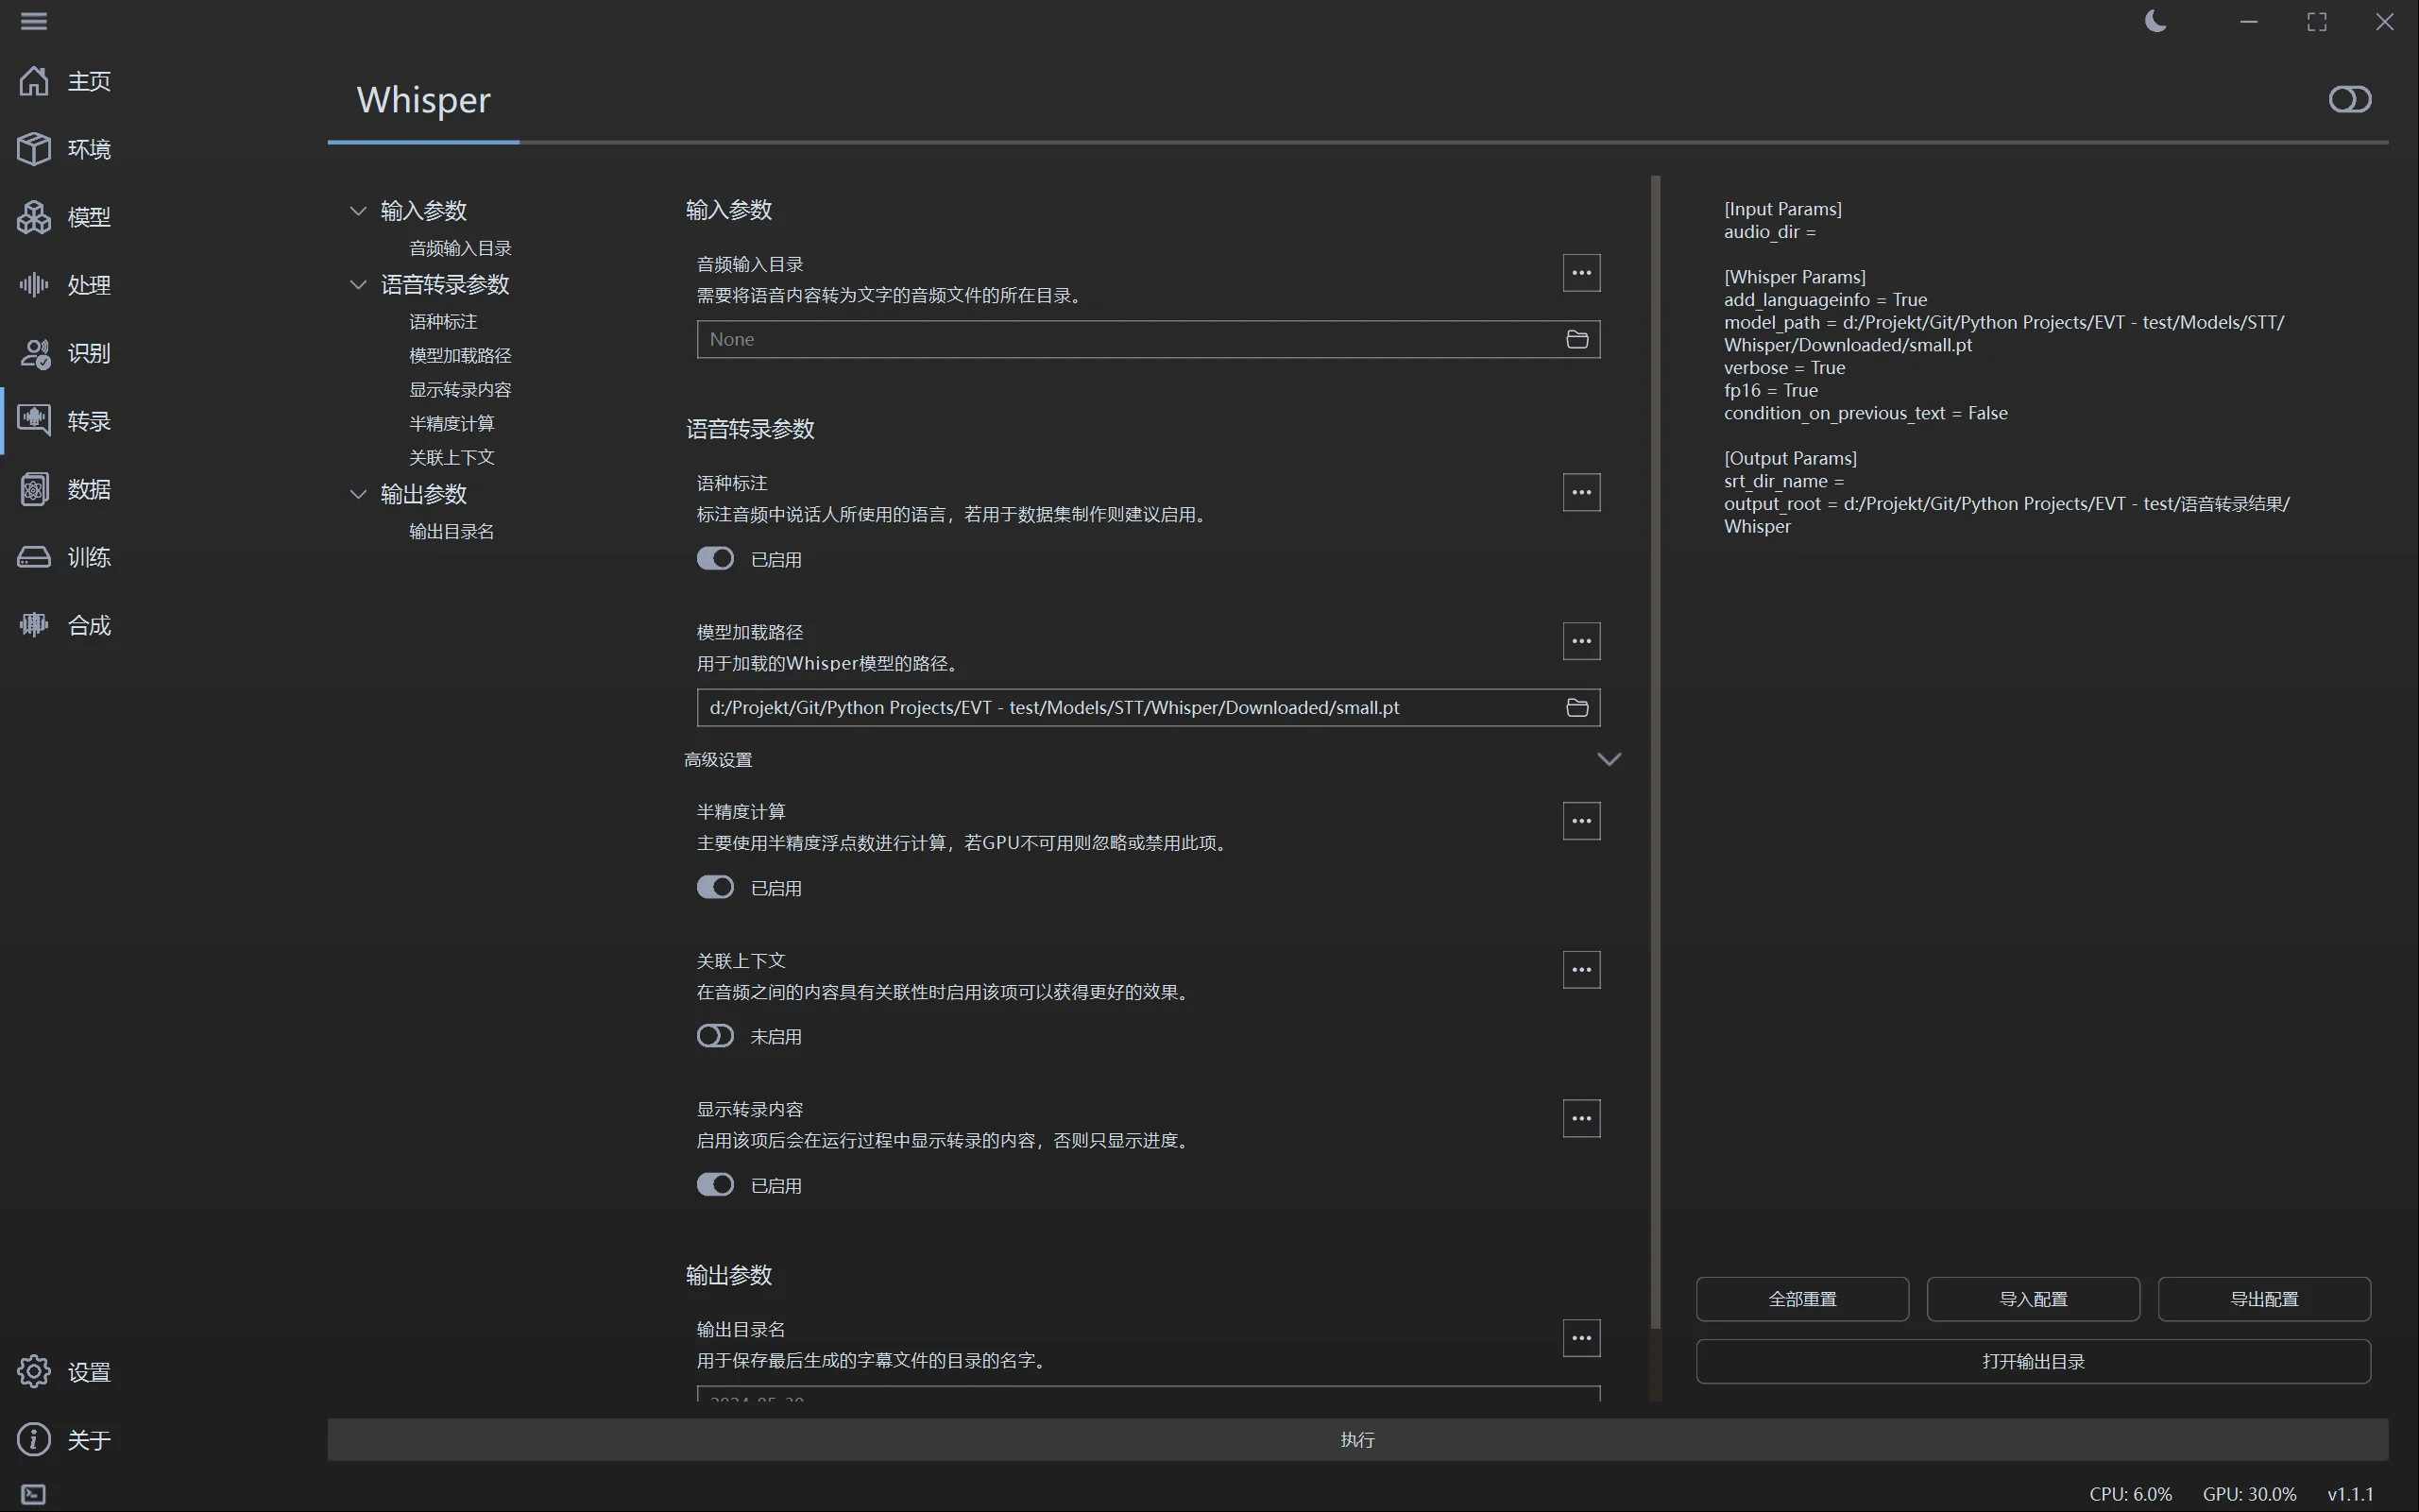The width and height of the screenshot is (2419, 1512).
Task: Click the 打开输出目录 button
Action: point(2033,1362)
